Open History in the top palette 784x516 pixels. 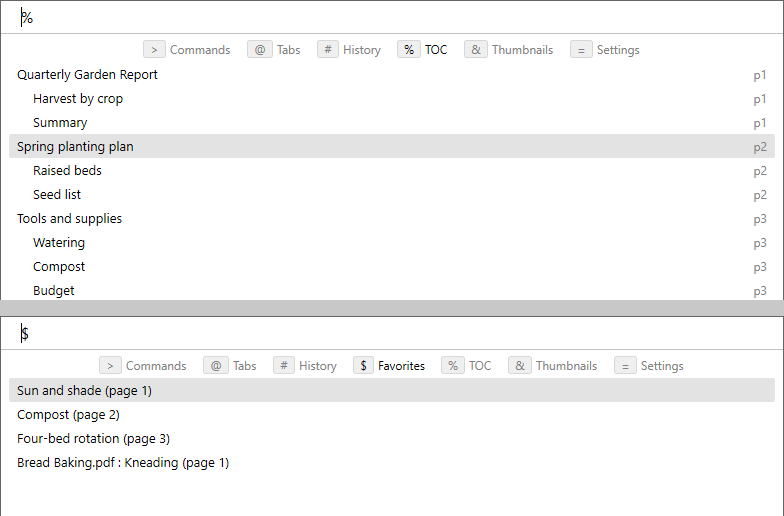tap(362, 50)
